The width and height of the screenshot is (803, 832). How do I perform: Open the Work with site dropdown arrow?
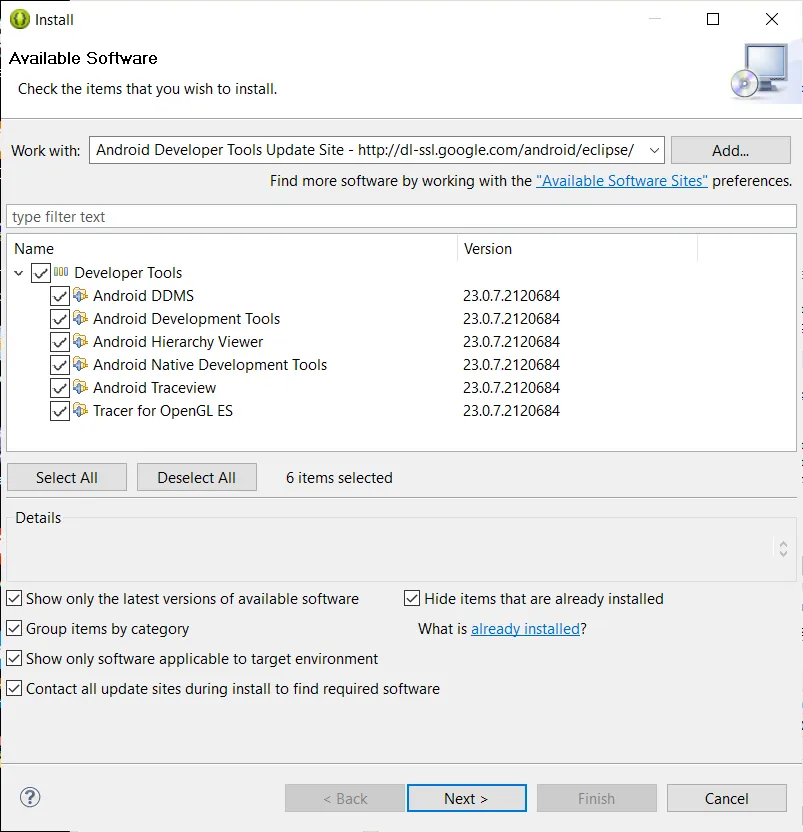[x=654, y=150]
